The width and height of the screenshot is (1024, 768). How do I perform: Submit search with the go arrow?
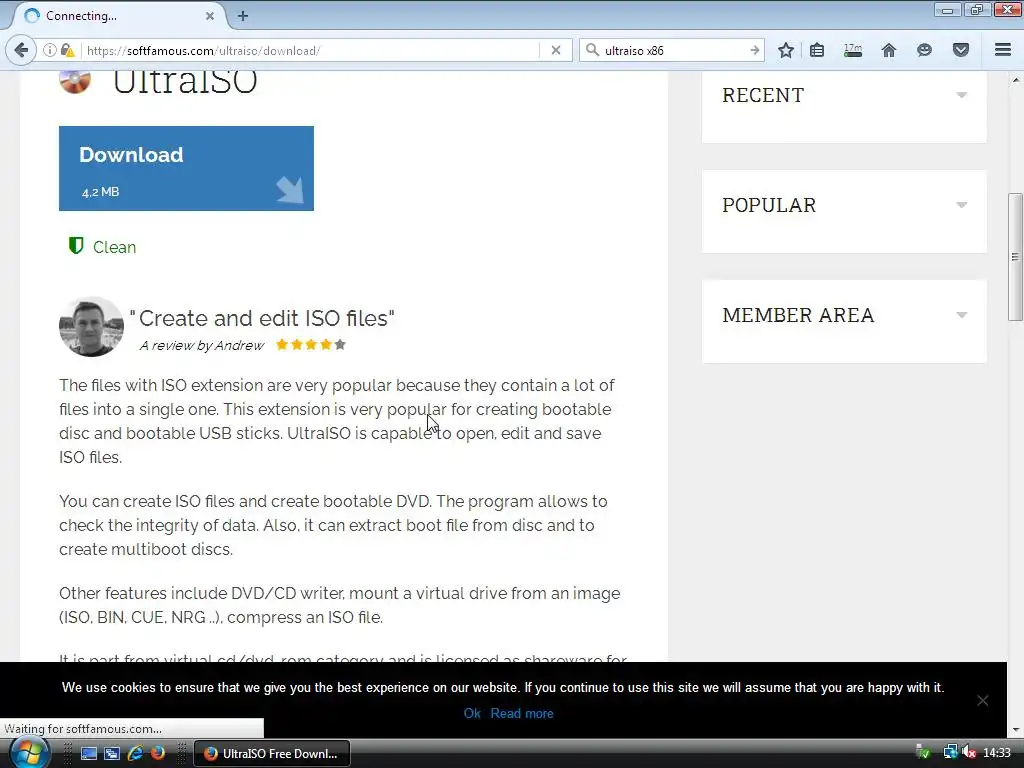pos(754,50)
